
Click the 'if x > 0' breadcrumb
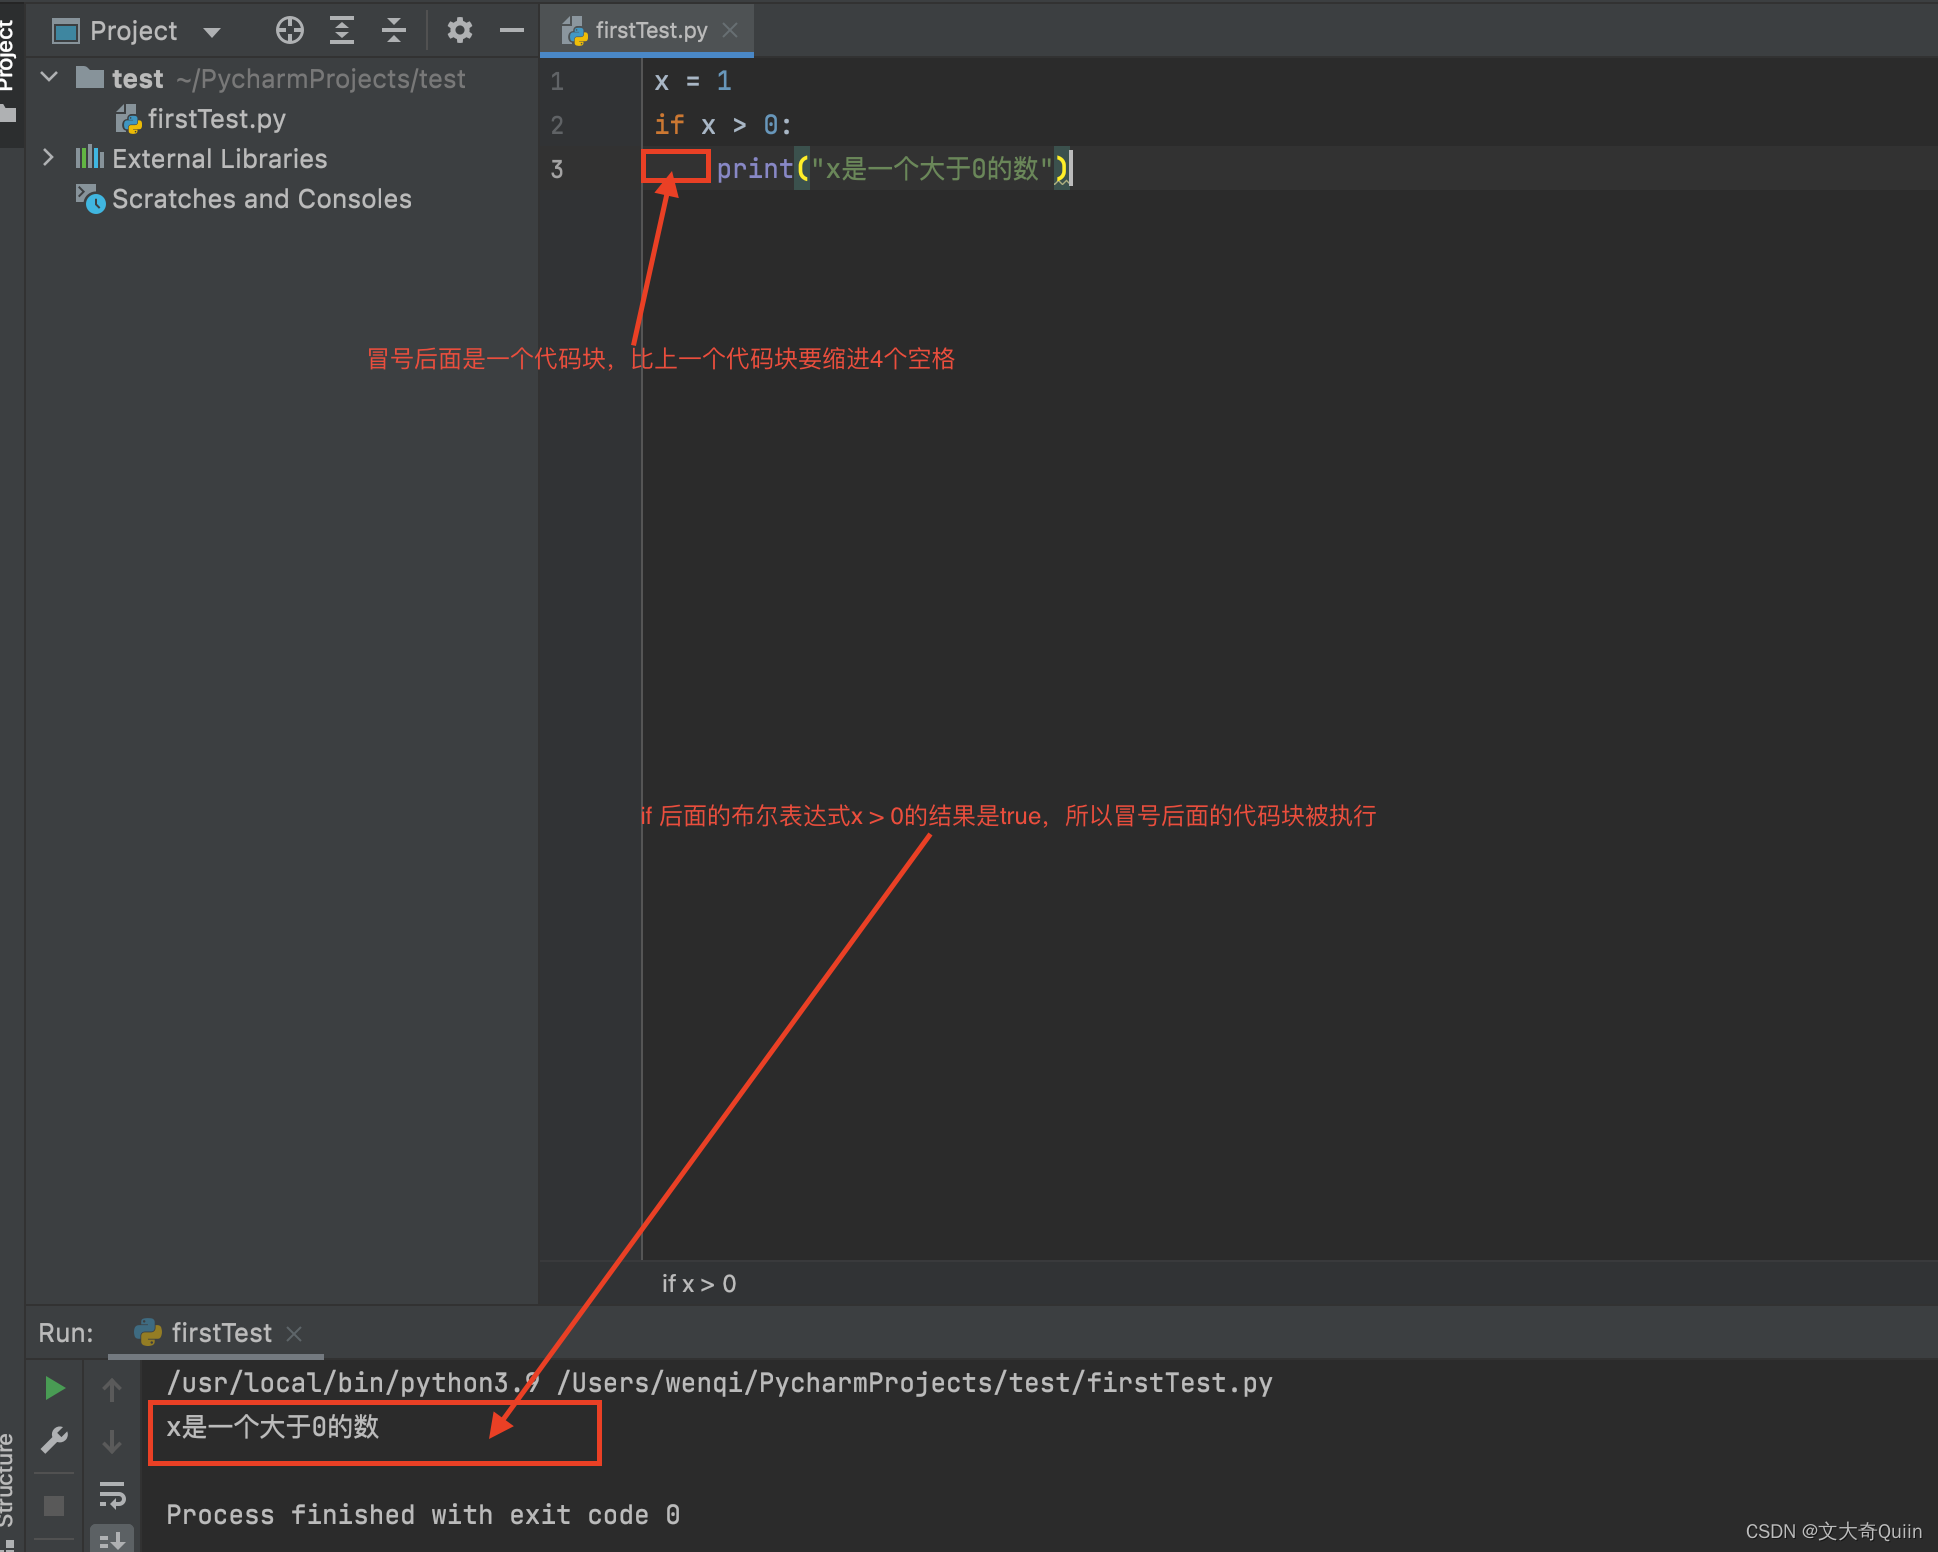[699, 1284]
